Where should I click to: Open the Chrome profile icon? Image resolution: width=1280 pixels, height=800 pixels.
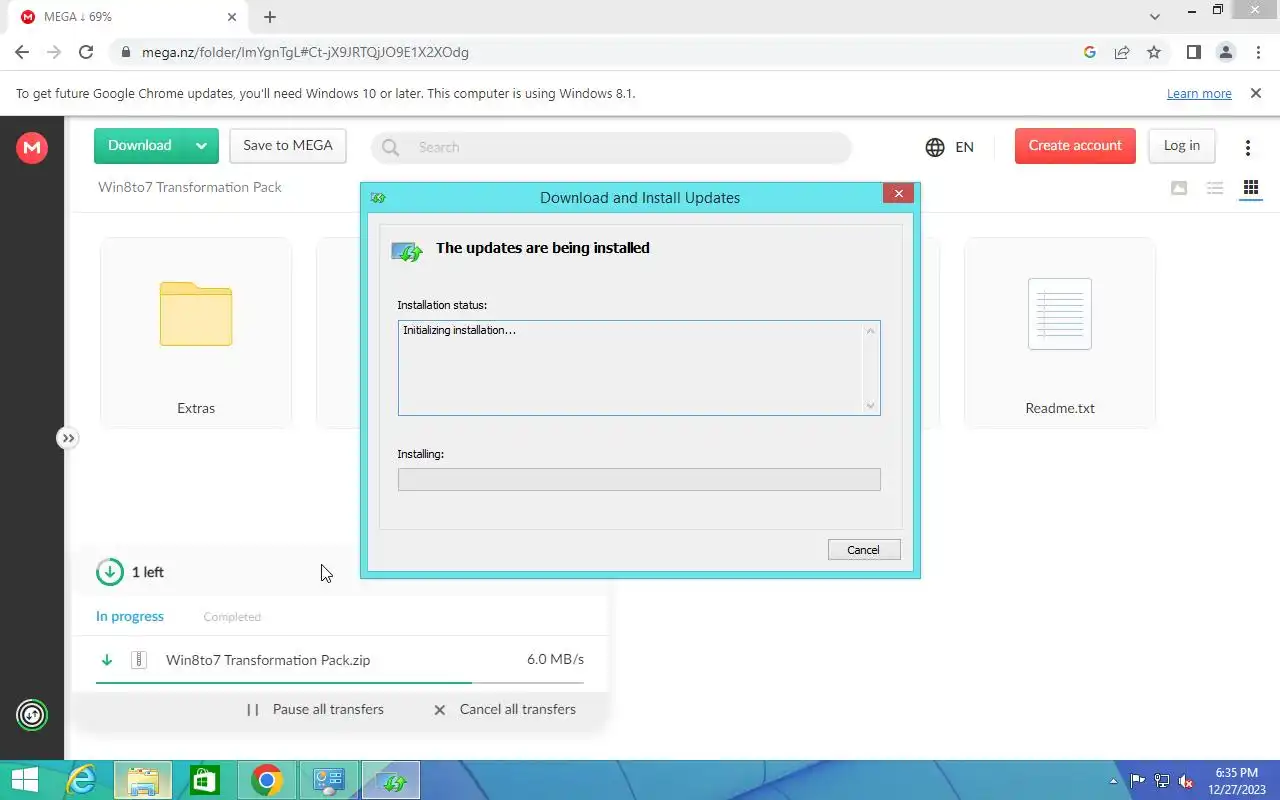1225,52
